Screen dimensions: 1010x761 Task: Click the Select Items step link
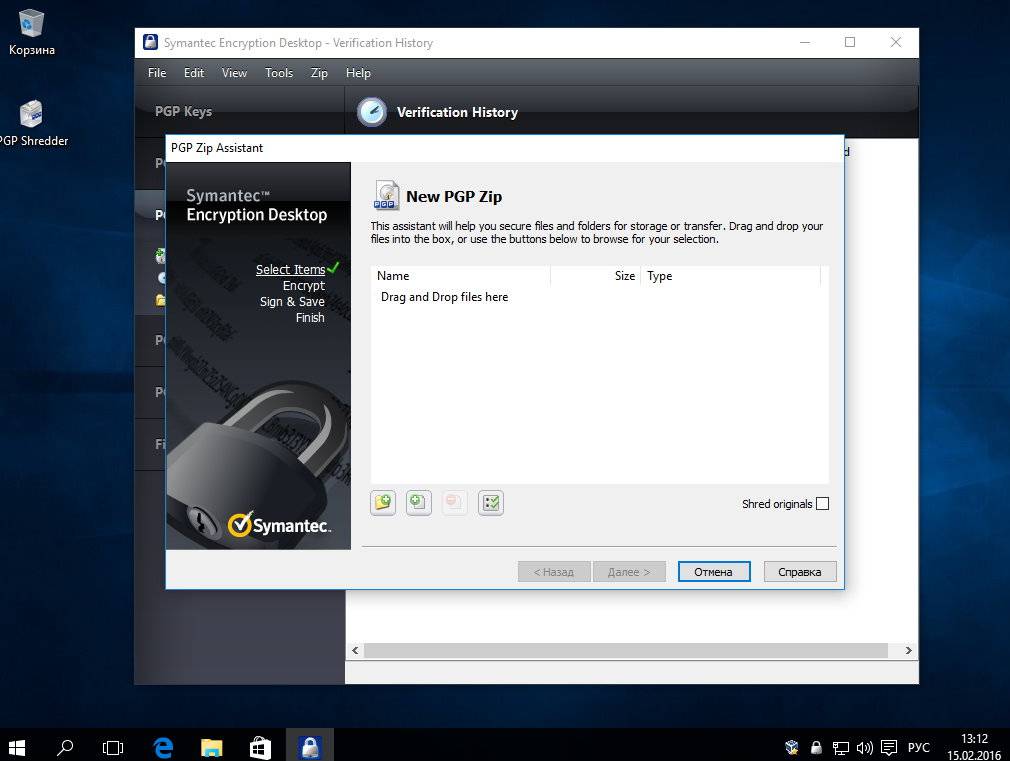click(x=291, y=269)
